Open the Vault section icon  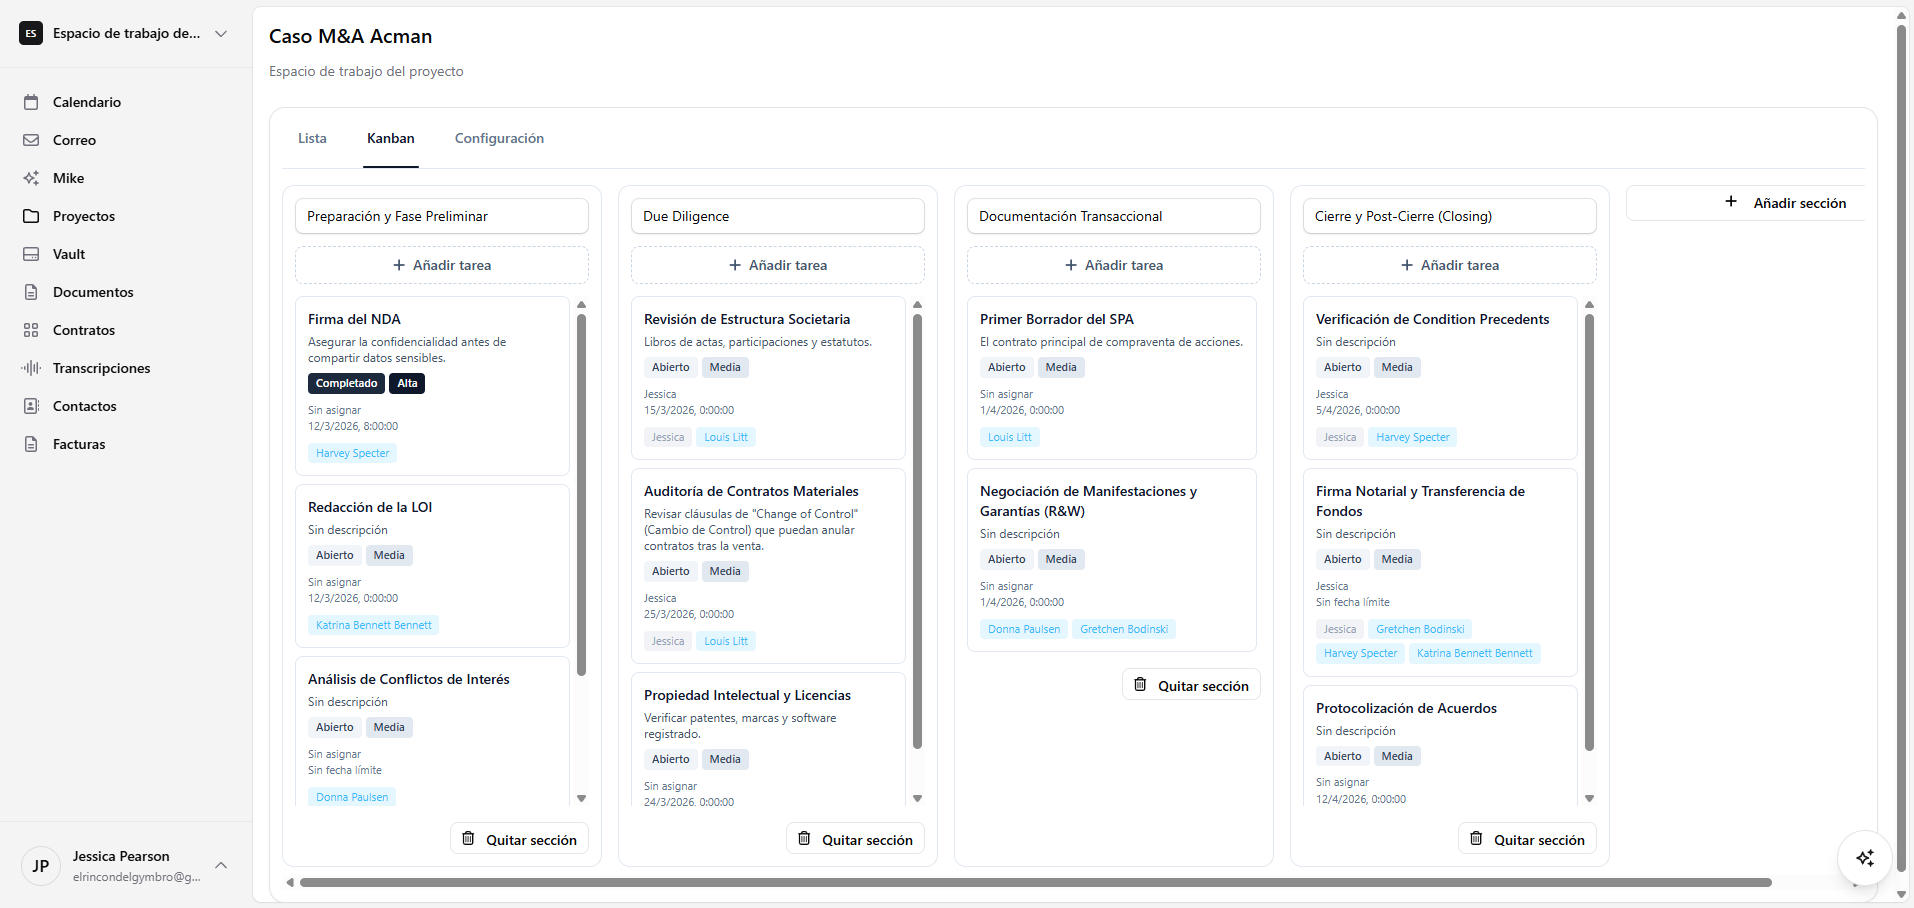click(31, 253)
